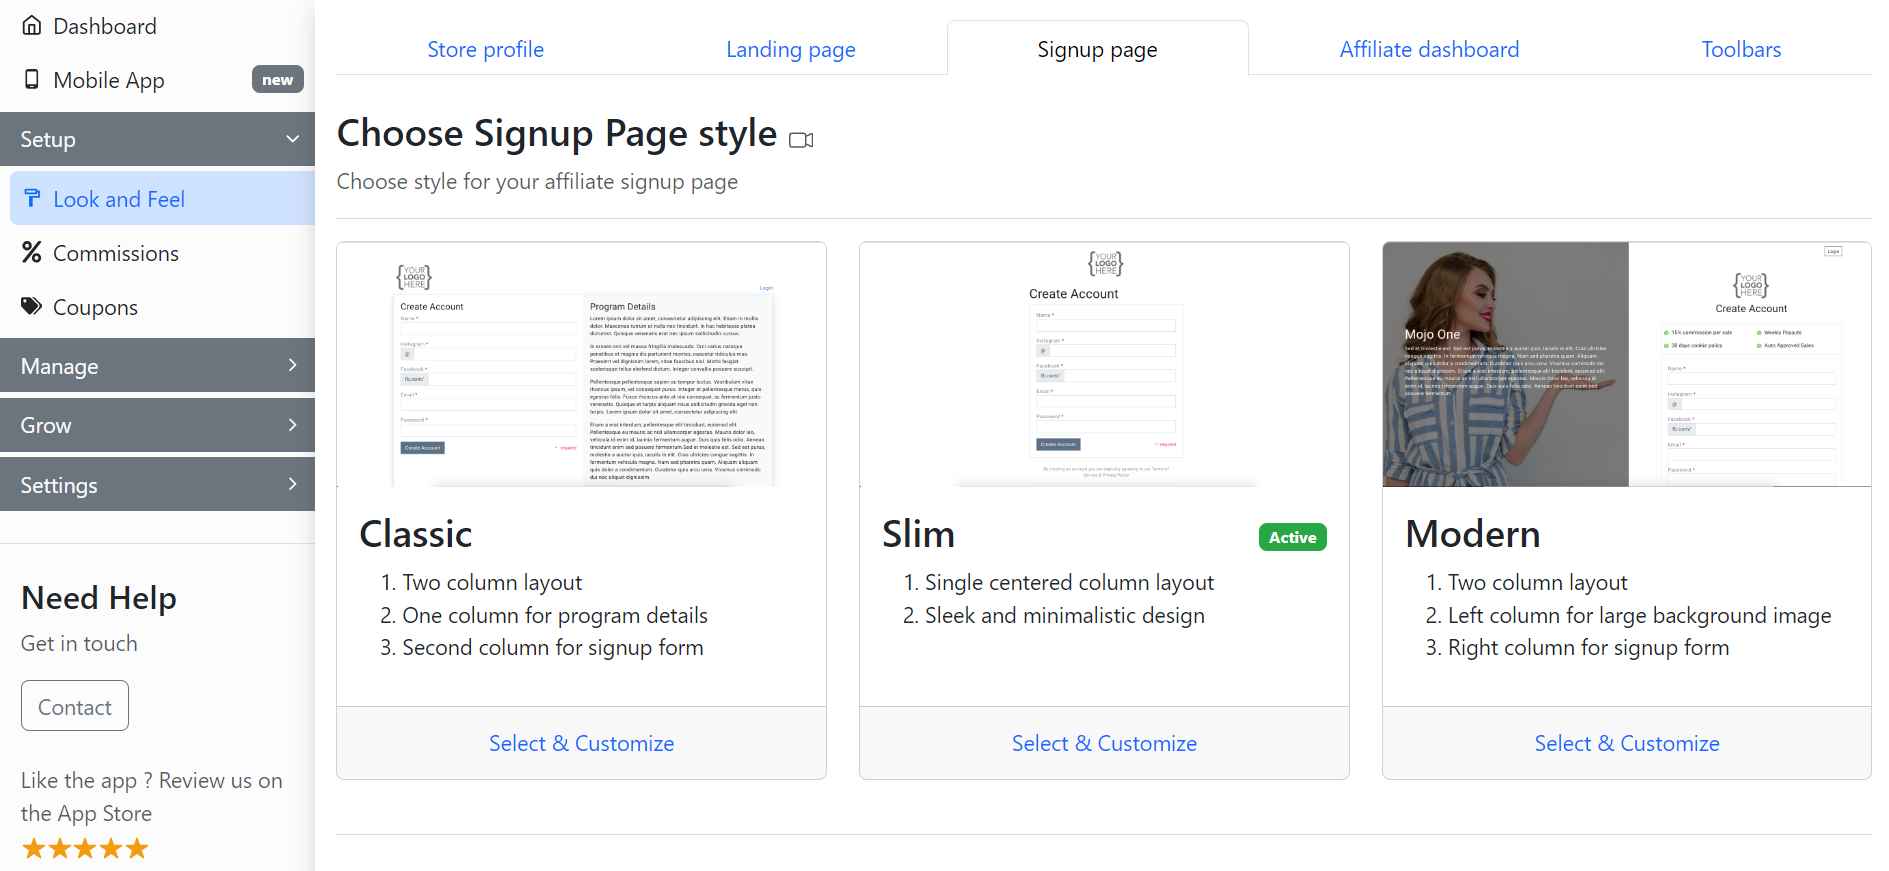
Task: Click the Slim layout preview thumbnail
Action: tap(1104, 365)
